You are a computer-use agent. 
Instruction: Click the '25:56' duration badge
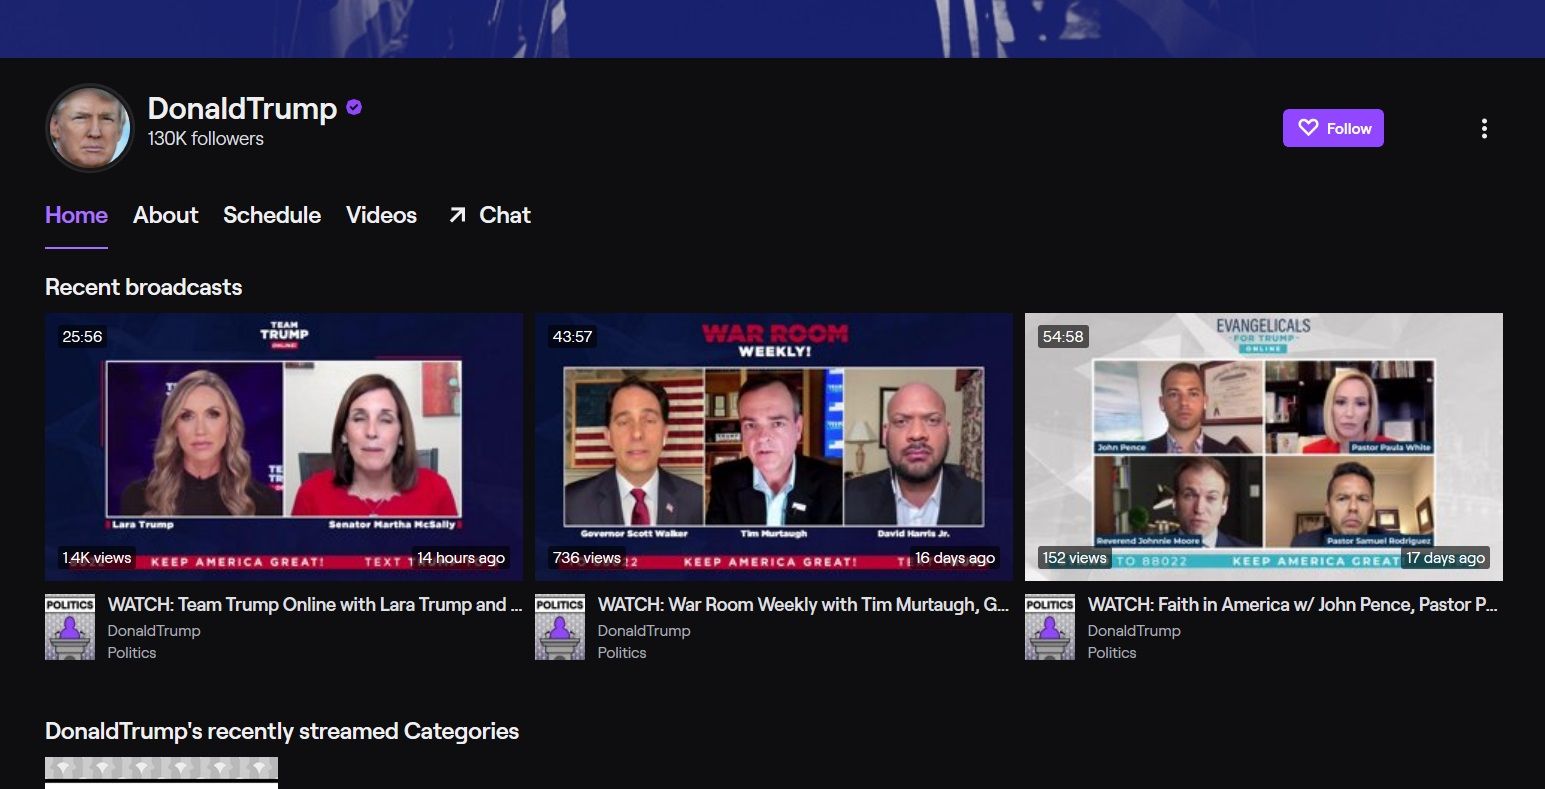[x=82, y=337]
